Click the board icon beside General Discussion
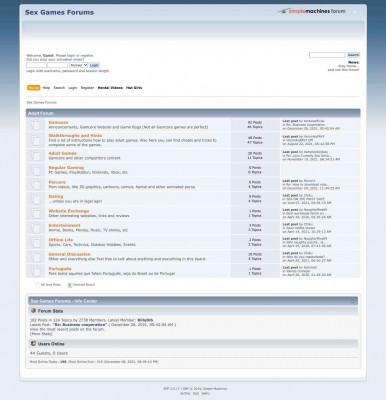Screen dimensions: 386x400 coord(35,257)
